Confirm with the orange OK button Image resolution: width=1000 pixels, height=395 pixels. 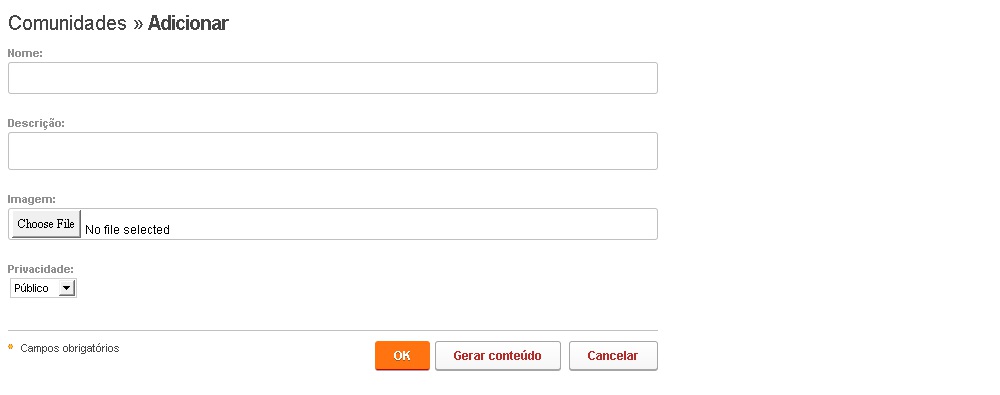[402, 356]
